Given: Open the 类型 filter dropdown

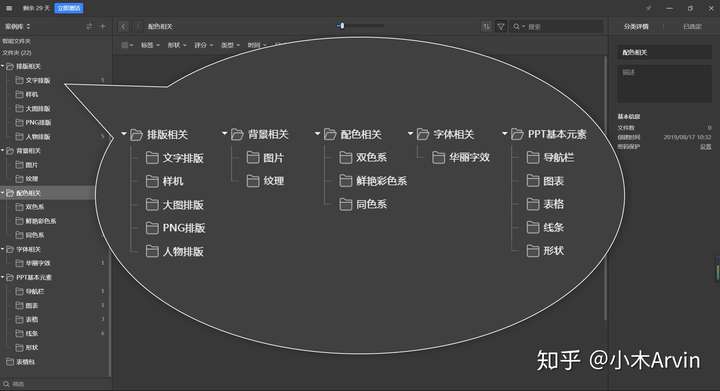Looking at the screenshot, I should coord(230,45).
